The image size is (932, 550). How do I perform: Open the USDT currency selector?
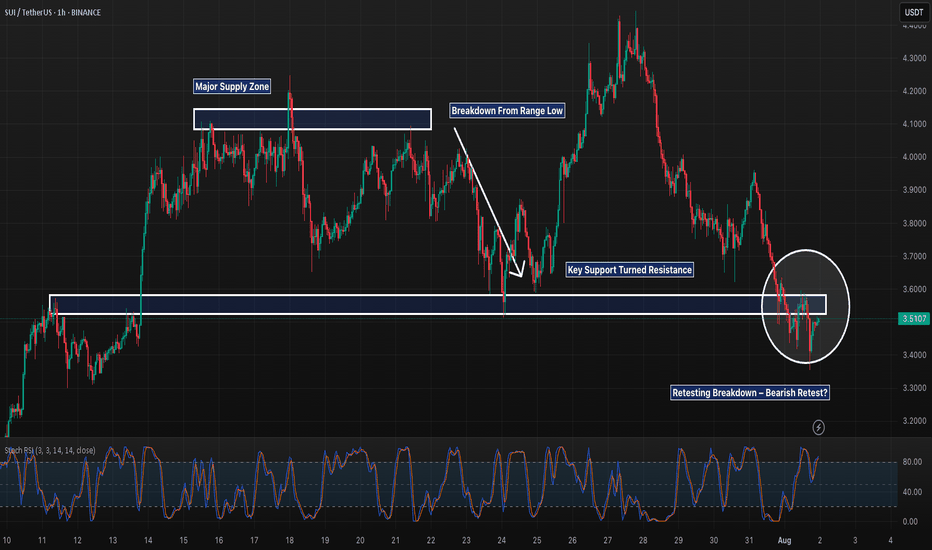914,12
